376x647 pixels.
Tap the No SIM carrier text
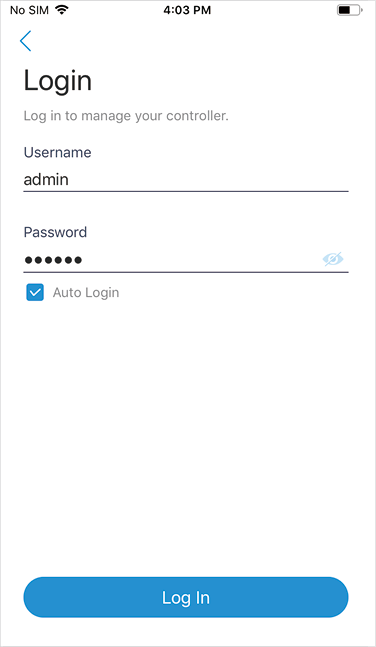click(29, 10)
